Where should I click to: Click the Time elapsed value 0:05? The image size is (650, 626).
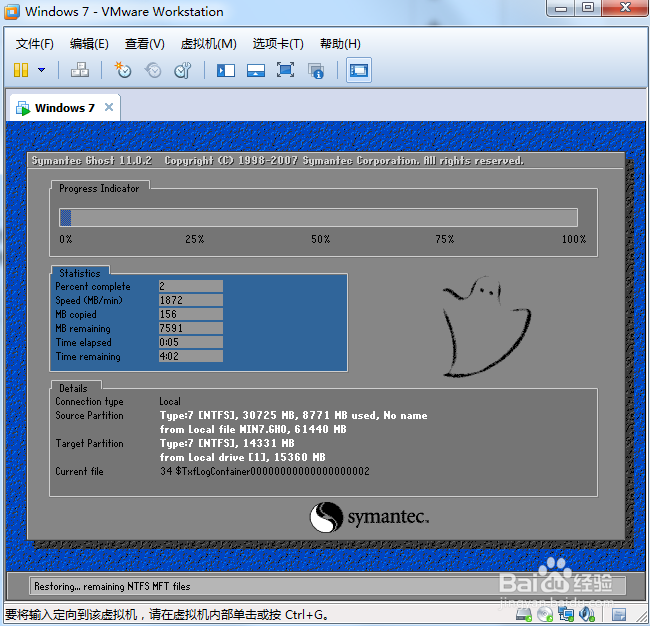tap(191, 342)
